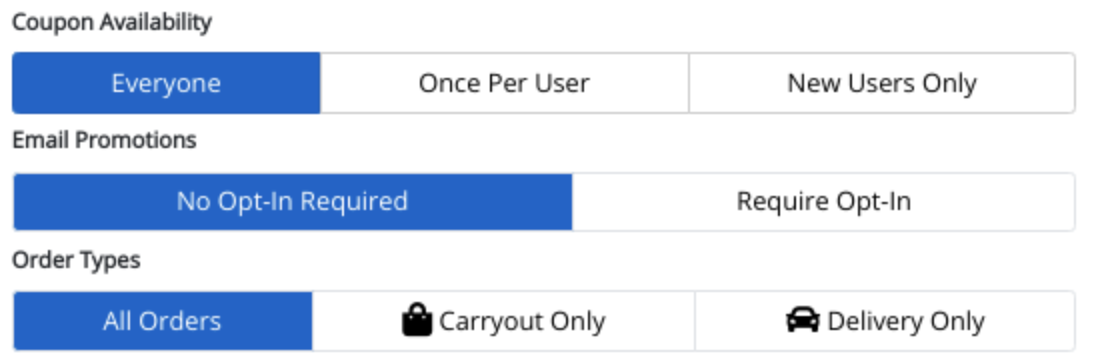Screen dimensions: 1096x364
Task: Click the Email Promotions label
Action: [x=104, y=140]
